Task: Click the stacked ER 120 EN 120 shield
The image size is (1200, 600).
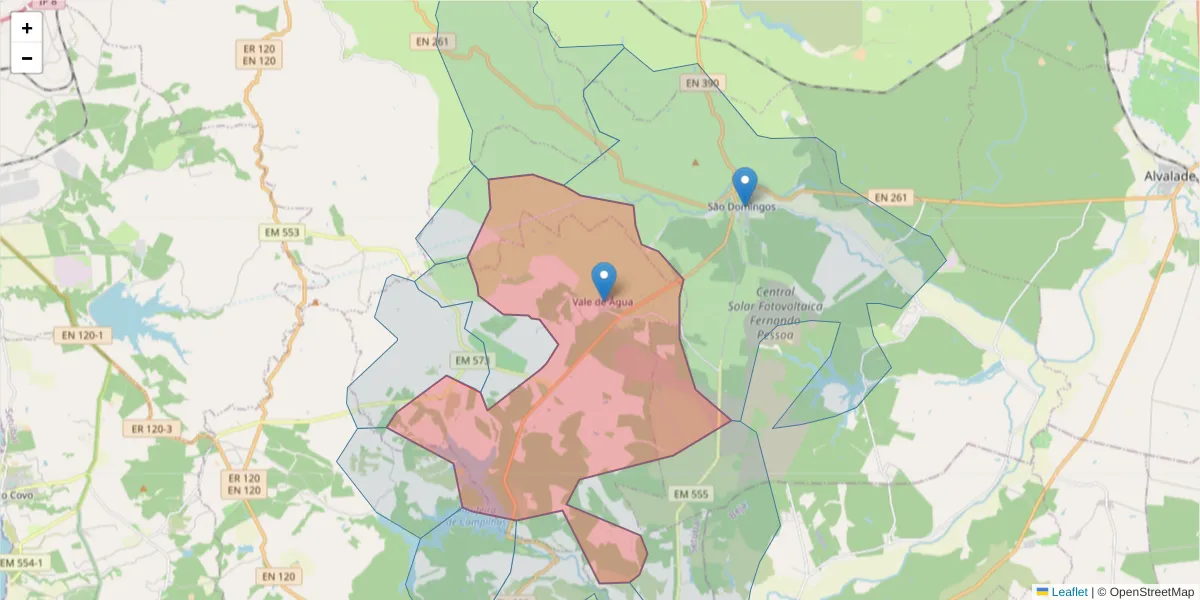Action: pos(257,52)
